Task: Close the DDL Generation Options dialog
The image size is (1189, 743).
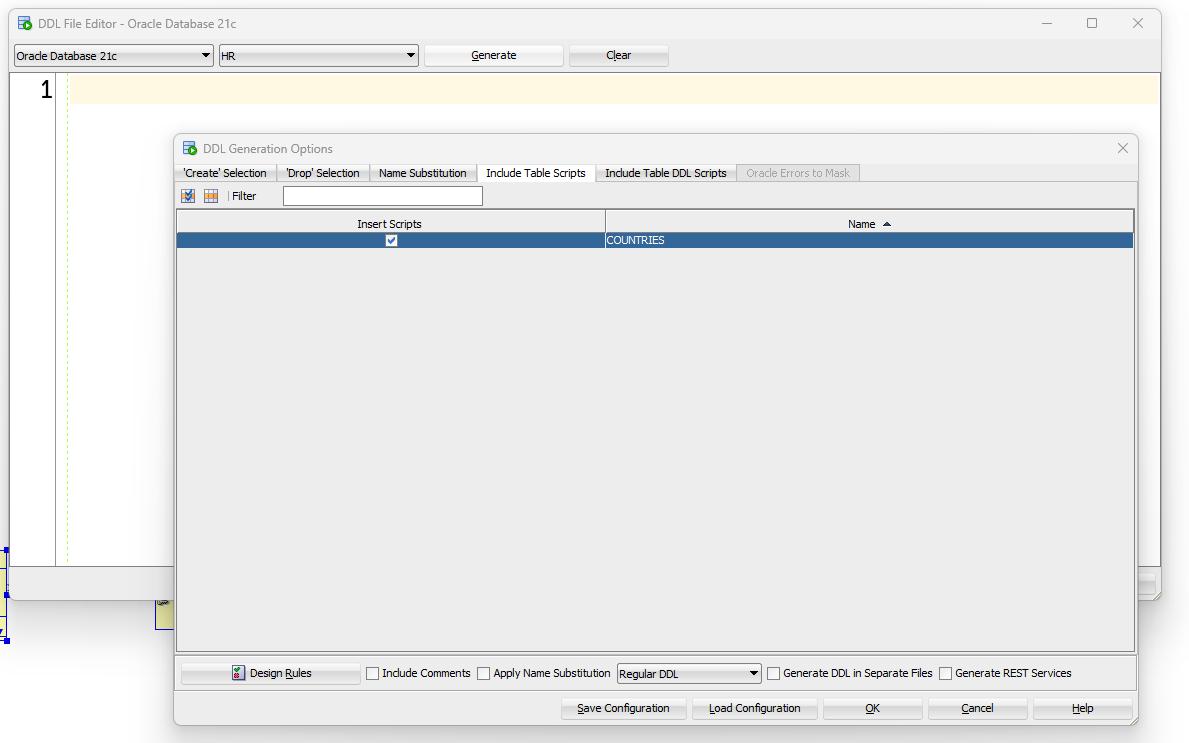Action: tap(1123, 149)
